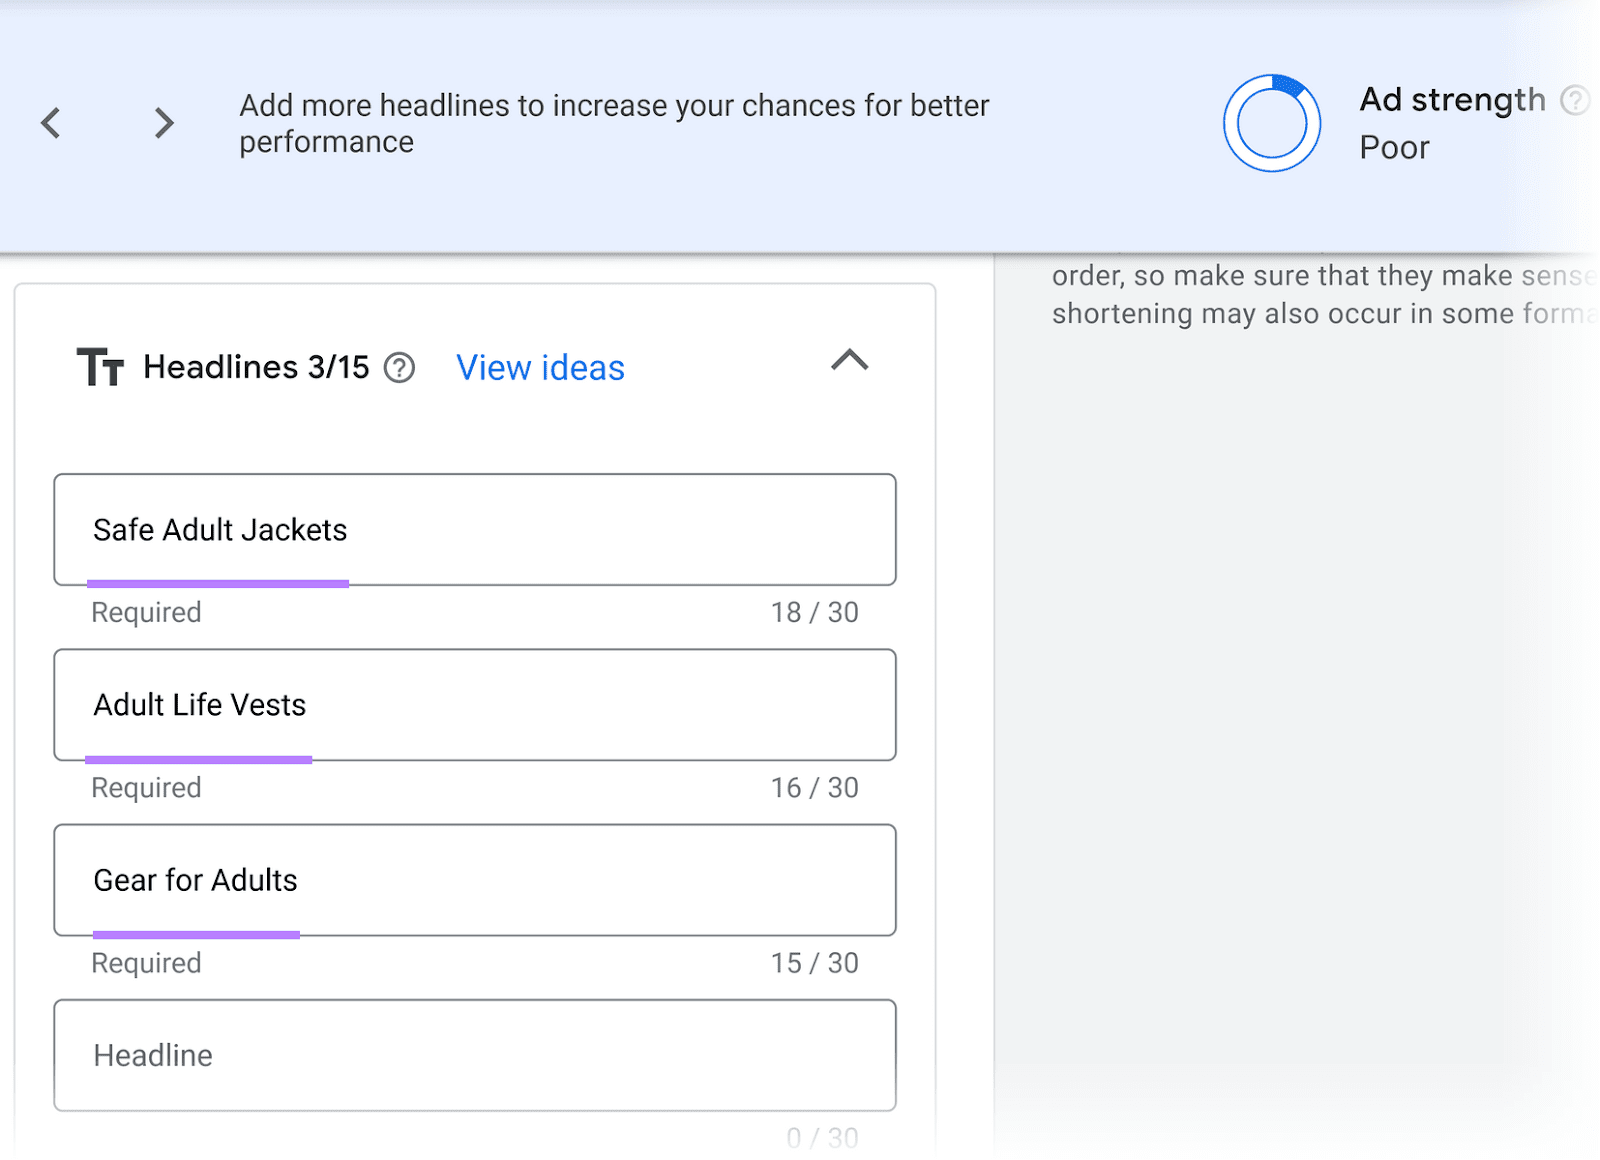
Task: Collapse the Headlines section chevron
Action: 849,360
